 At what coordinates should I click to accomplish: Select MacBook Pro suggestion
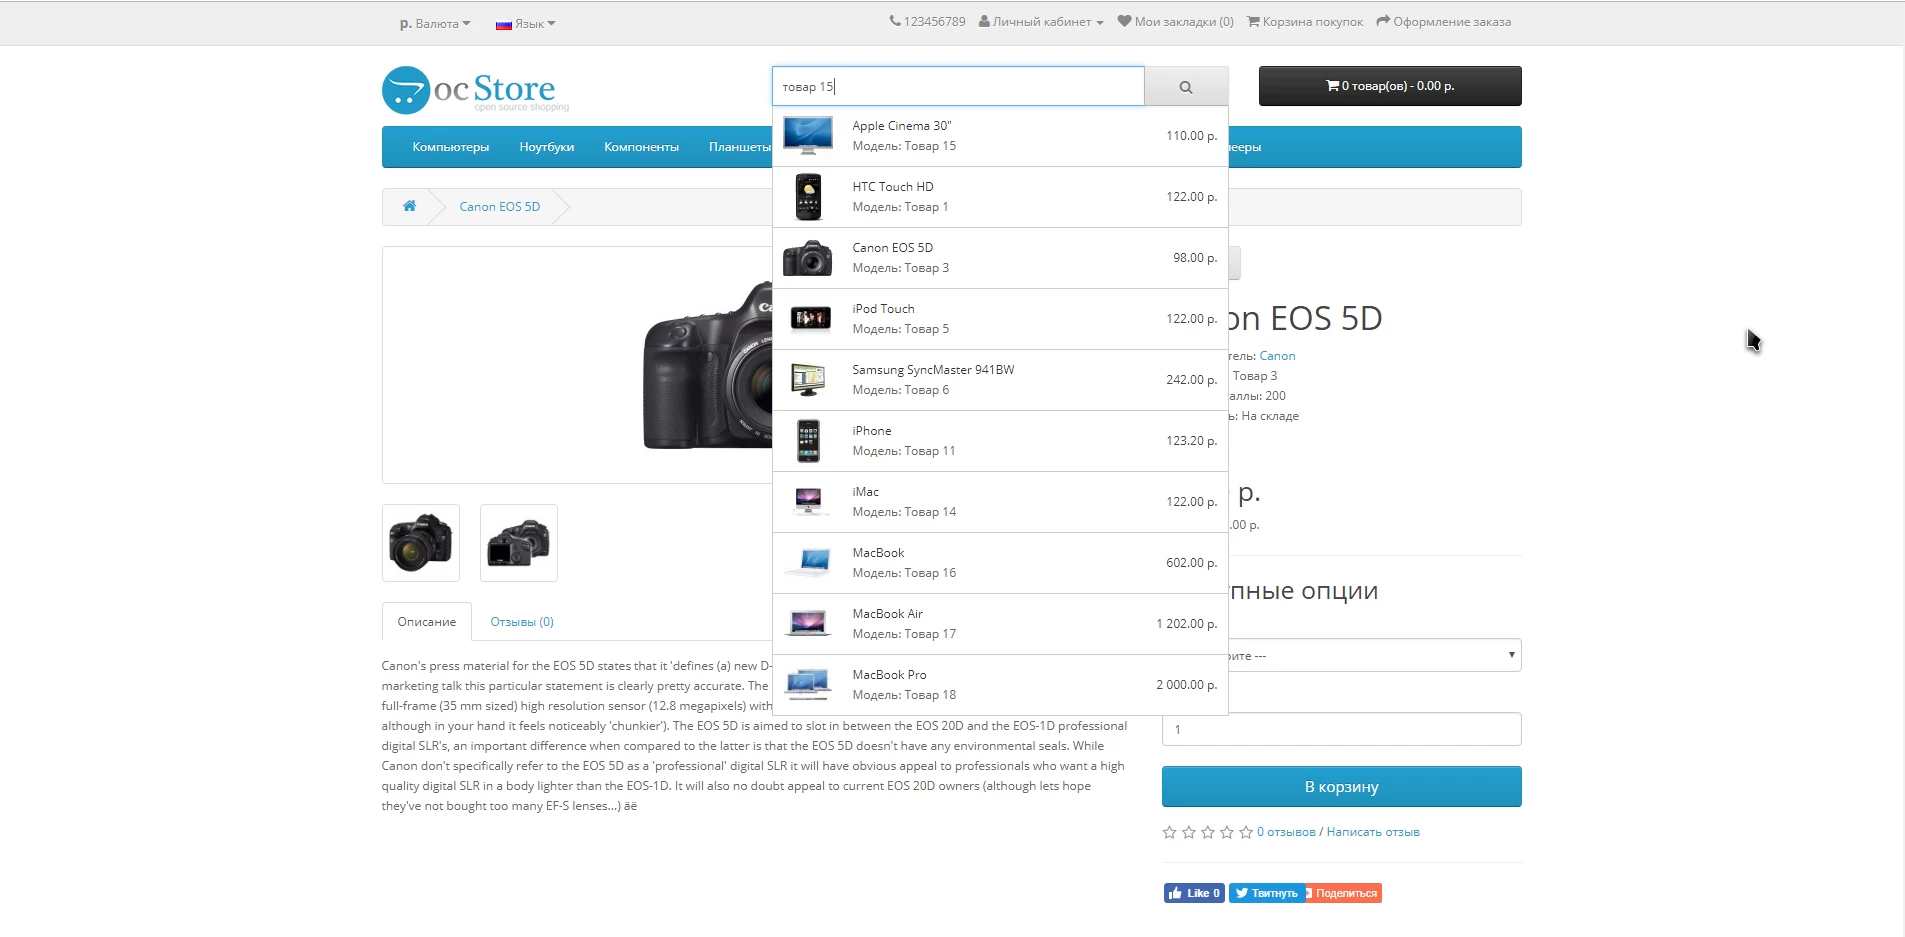(x=1000, y=685)
